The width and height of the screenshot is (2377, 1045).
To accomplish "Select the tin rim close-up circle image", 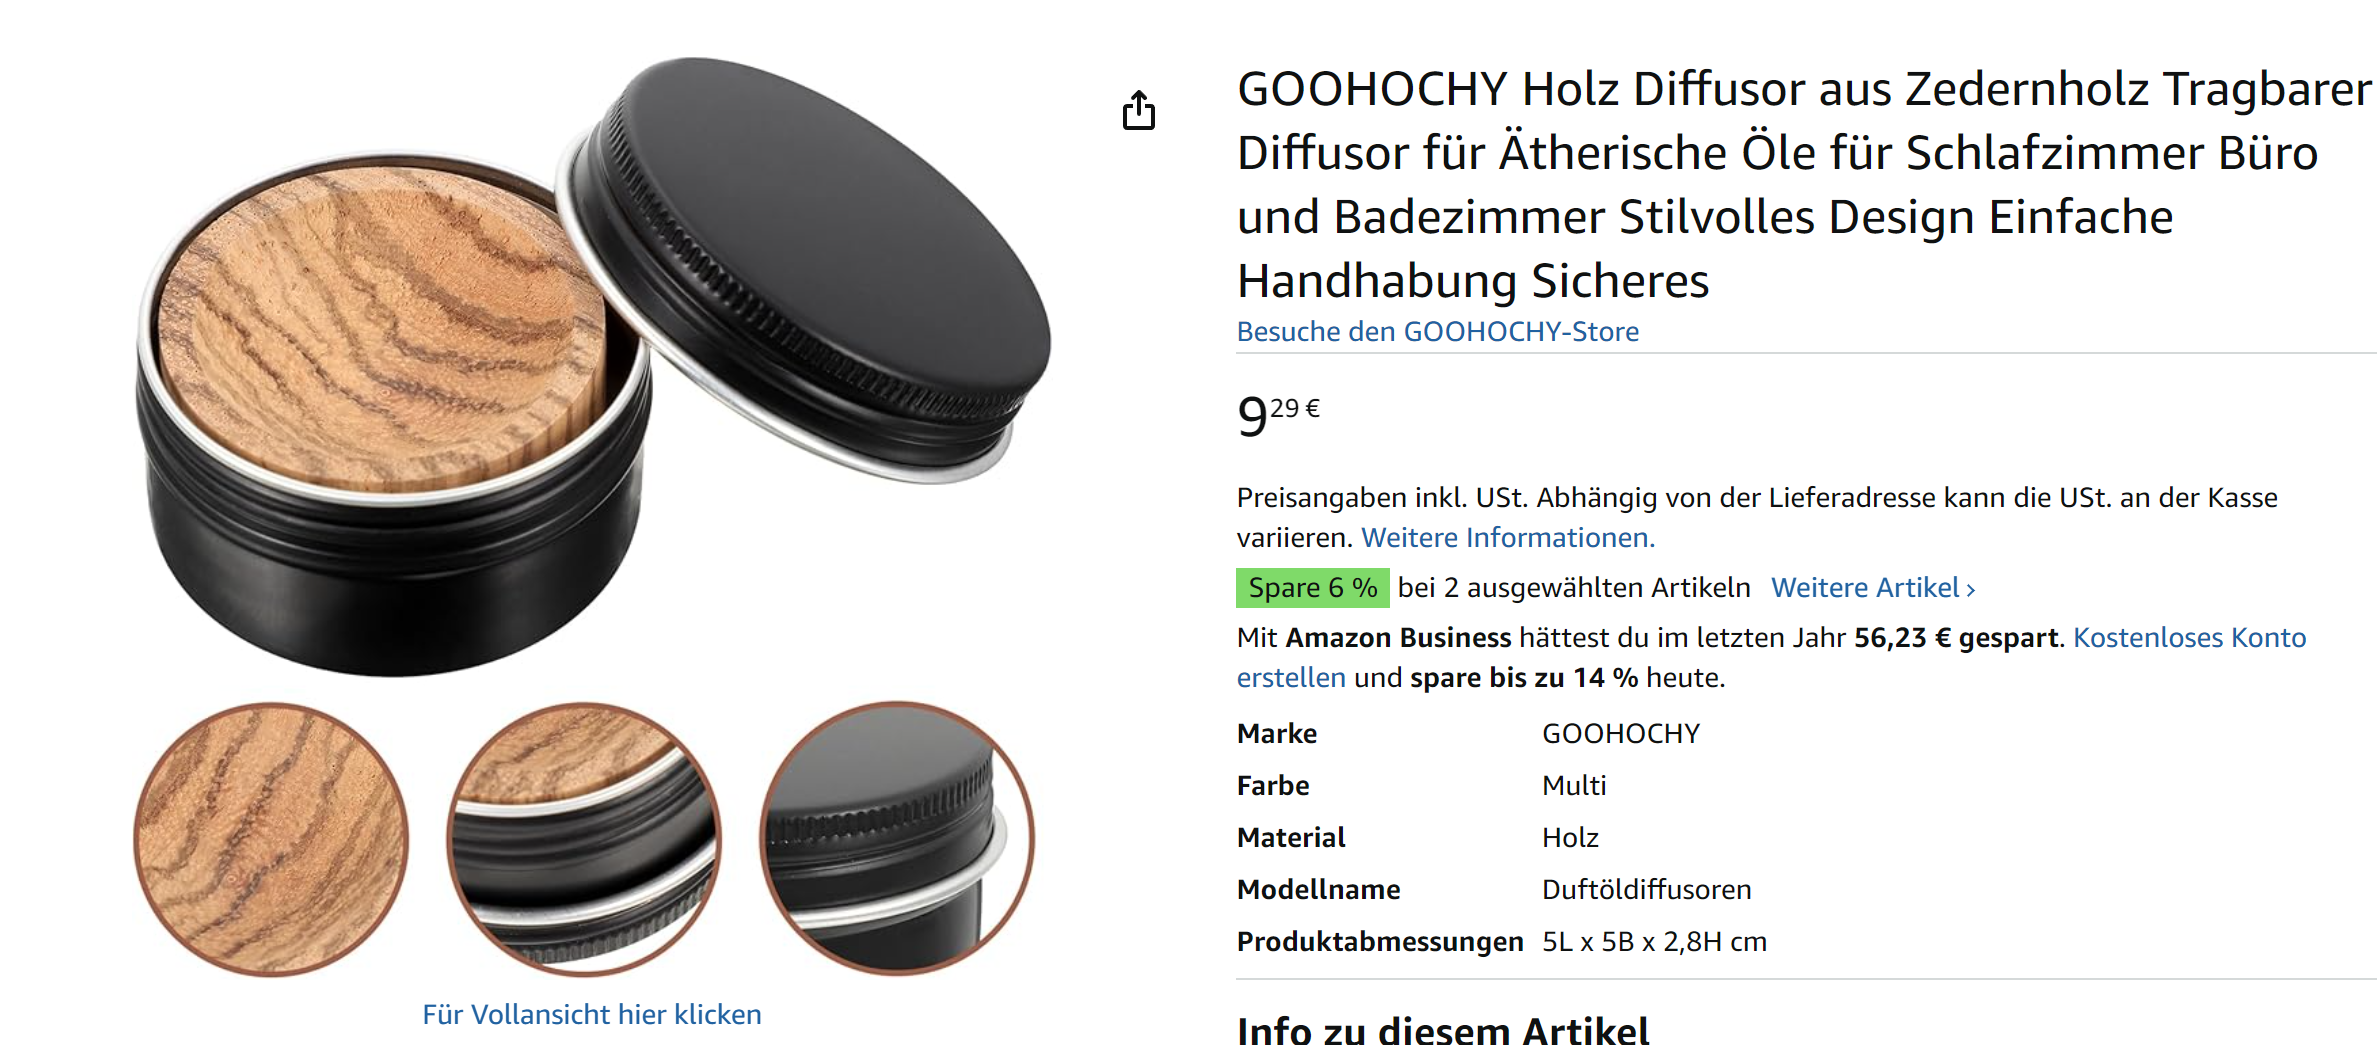I will [x=584, y=839].
